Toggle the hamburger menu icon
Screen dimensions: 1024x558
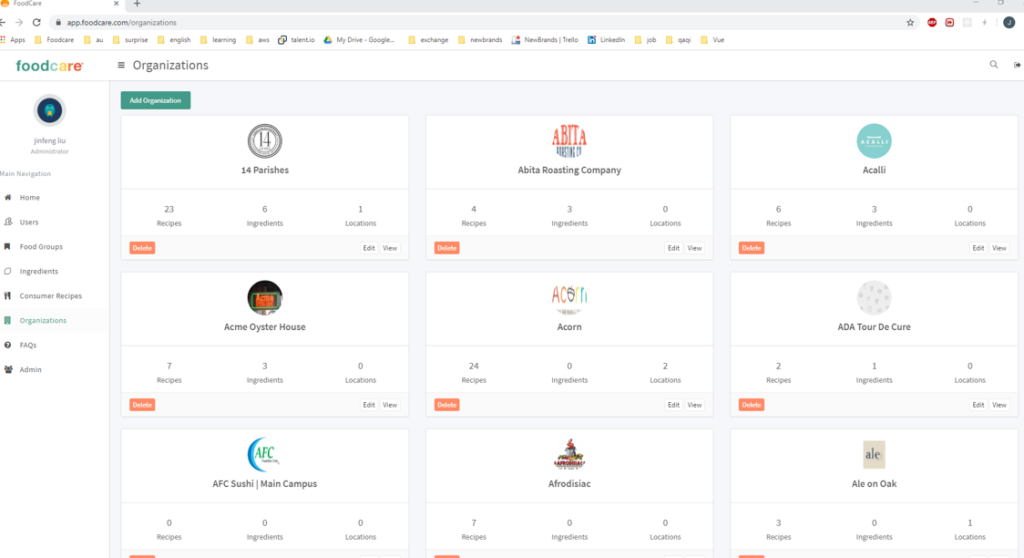[121, 65]
